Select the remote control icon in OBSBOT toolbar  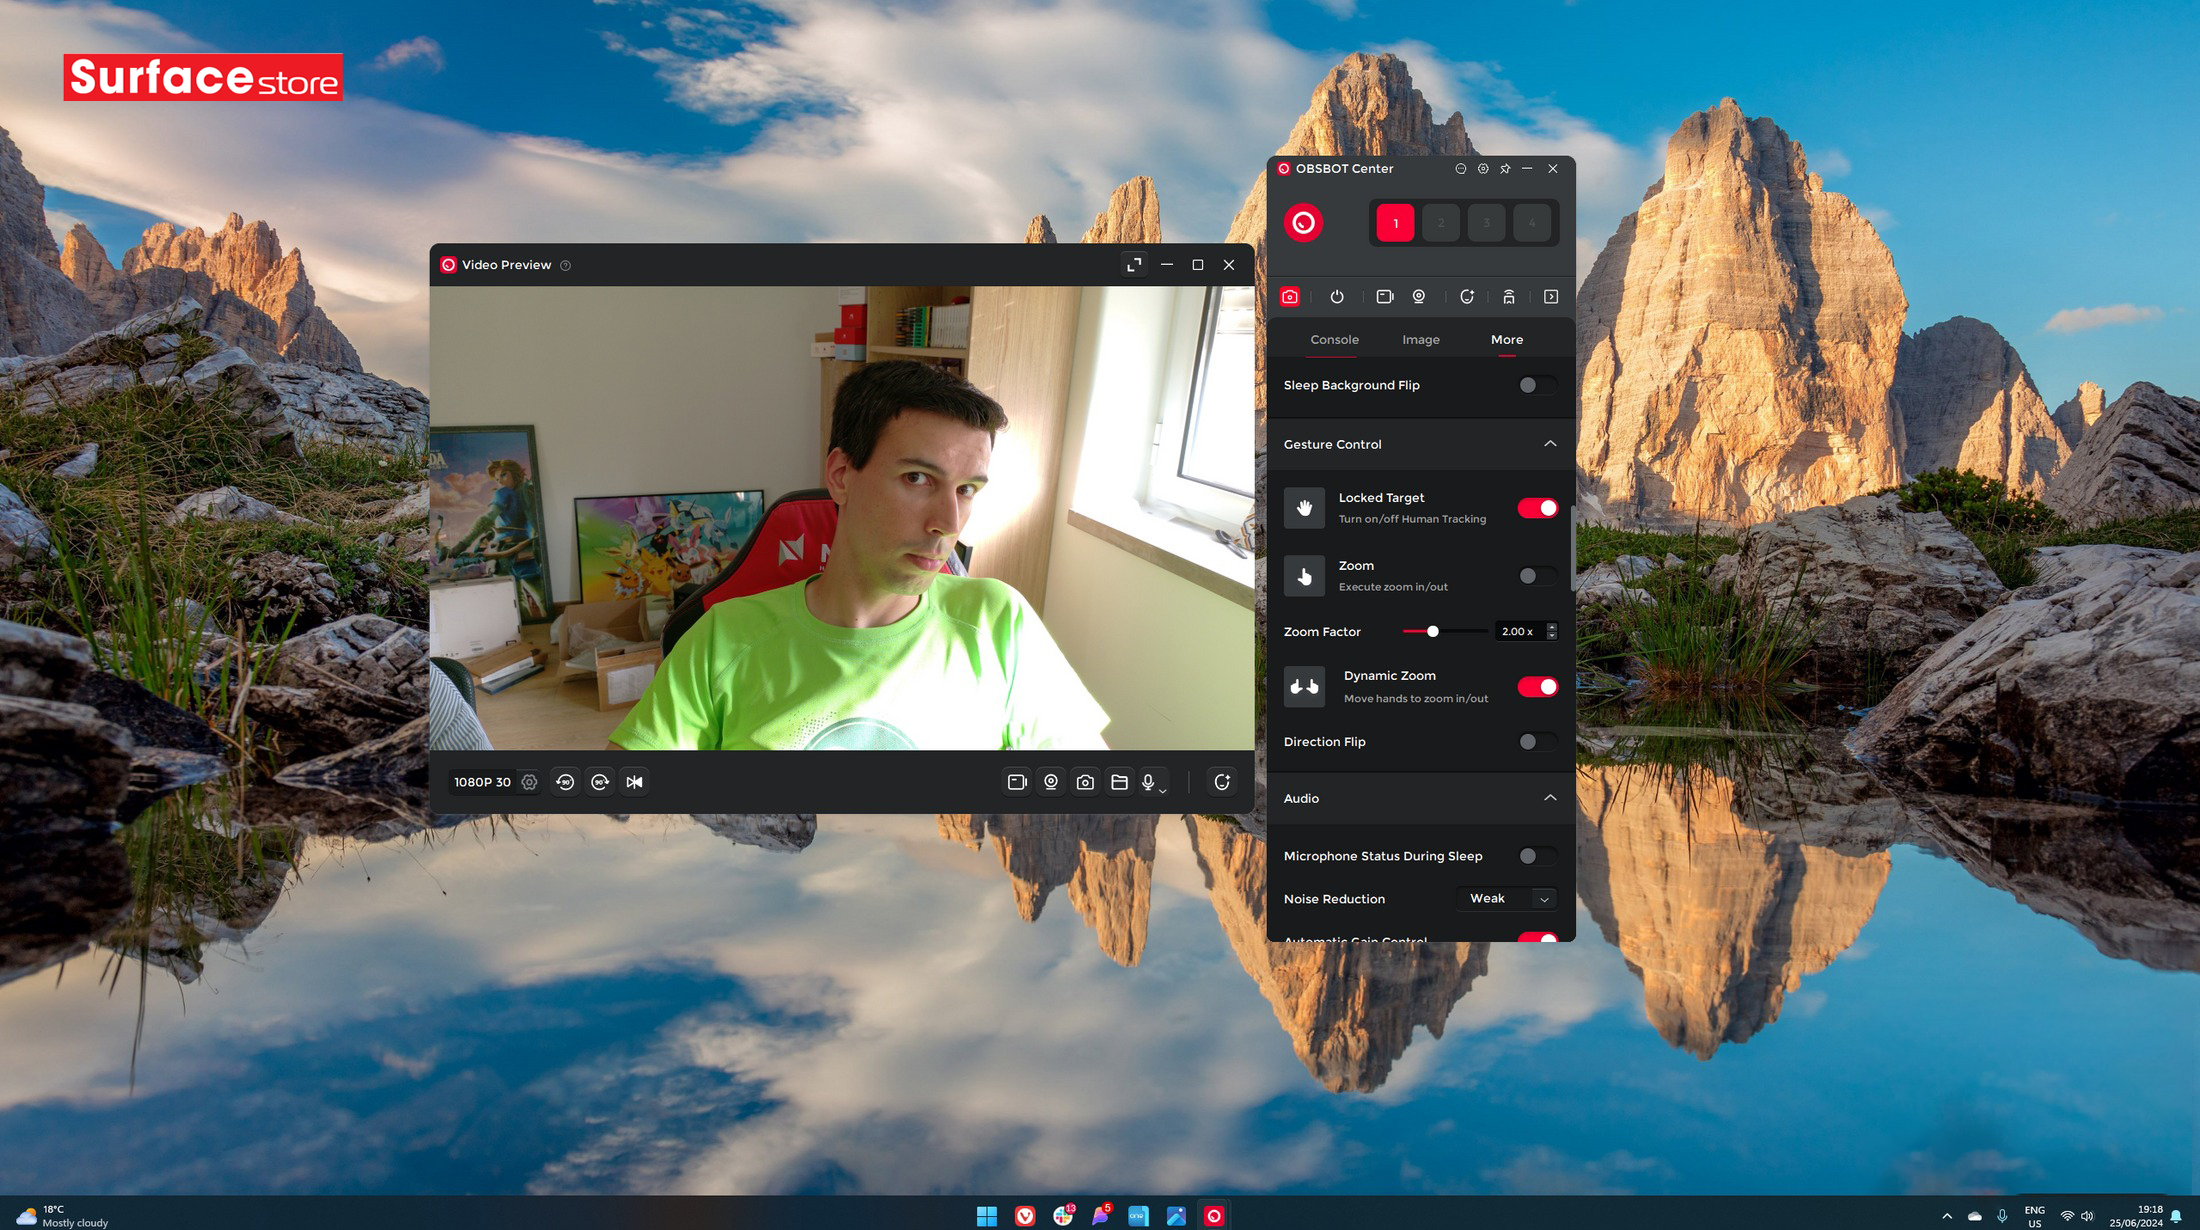pyautogui.click(x=1509, y=296)
